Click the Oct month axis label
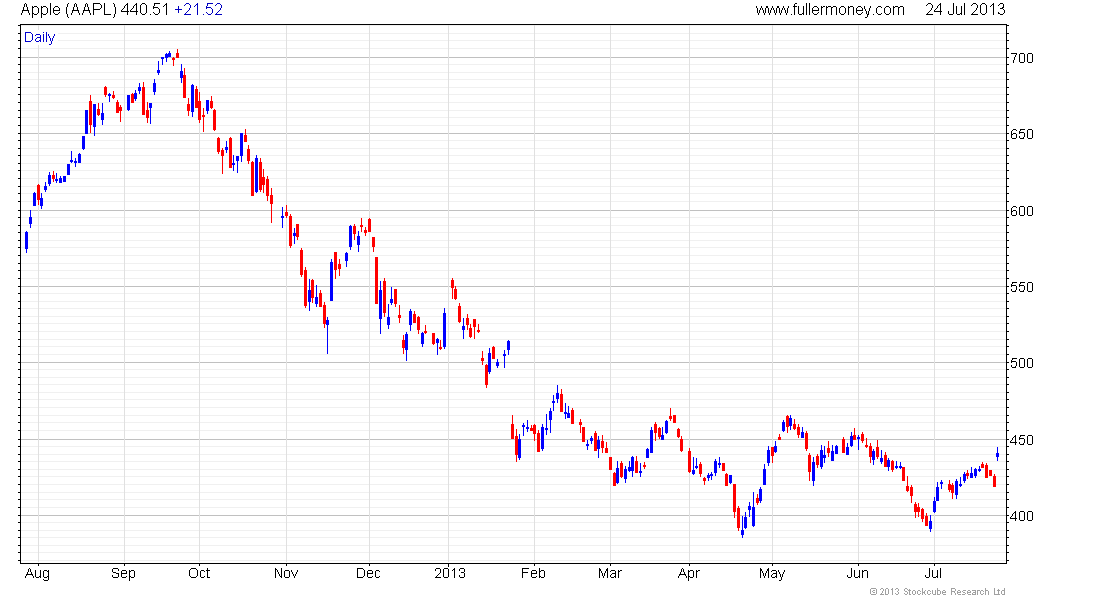1100x600 pixels. [199, 573]
